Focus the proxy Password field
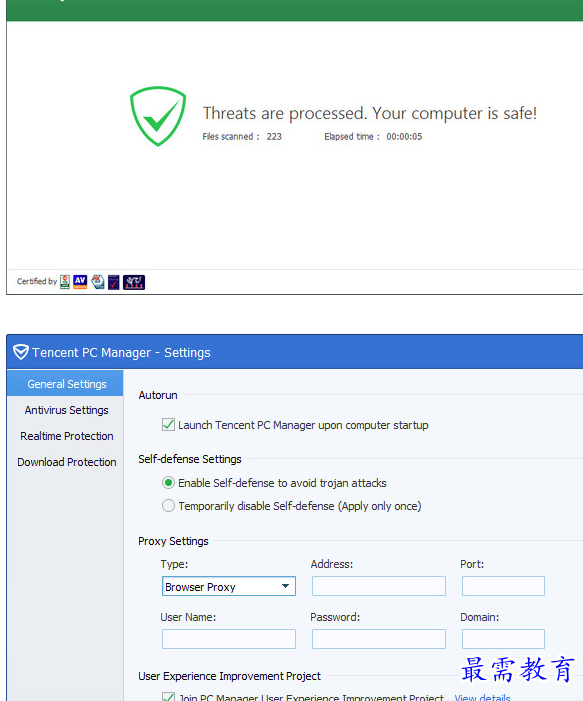Screen dimensions: 583x701 coord(379,639)
